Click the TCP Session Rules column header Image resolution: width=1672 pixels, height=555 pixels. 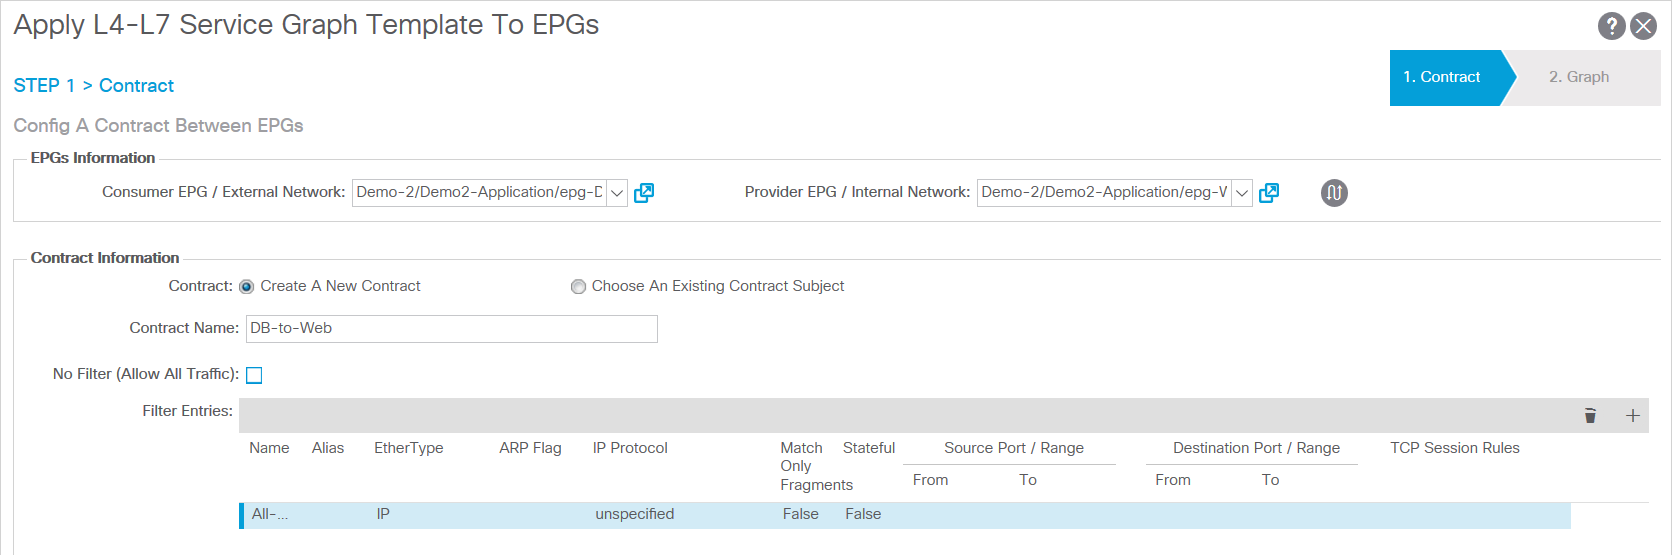[1454, 448]
